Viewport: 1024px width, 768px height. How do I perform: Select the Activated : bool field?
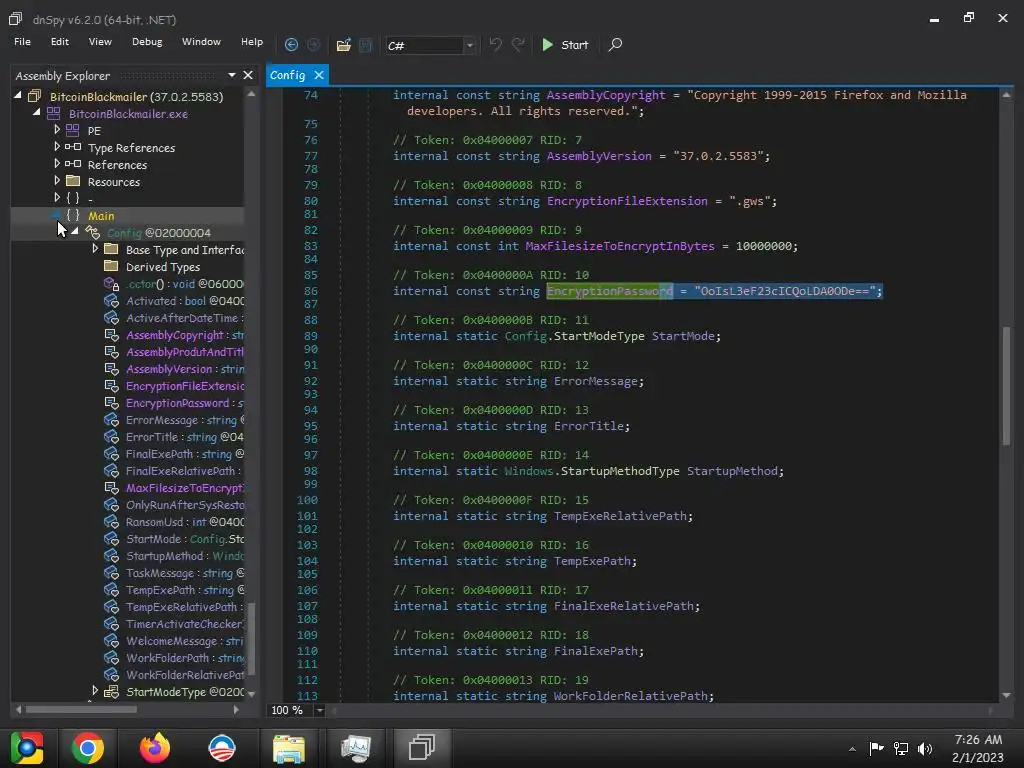184,300
